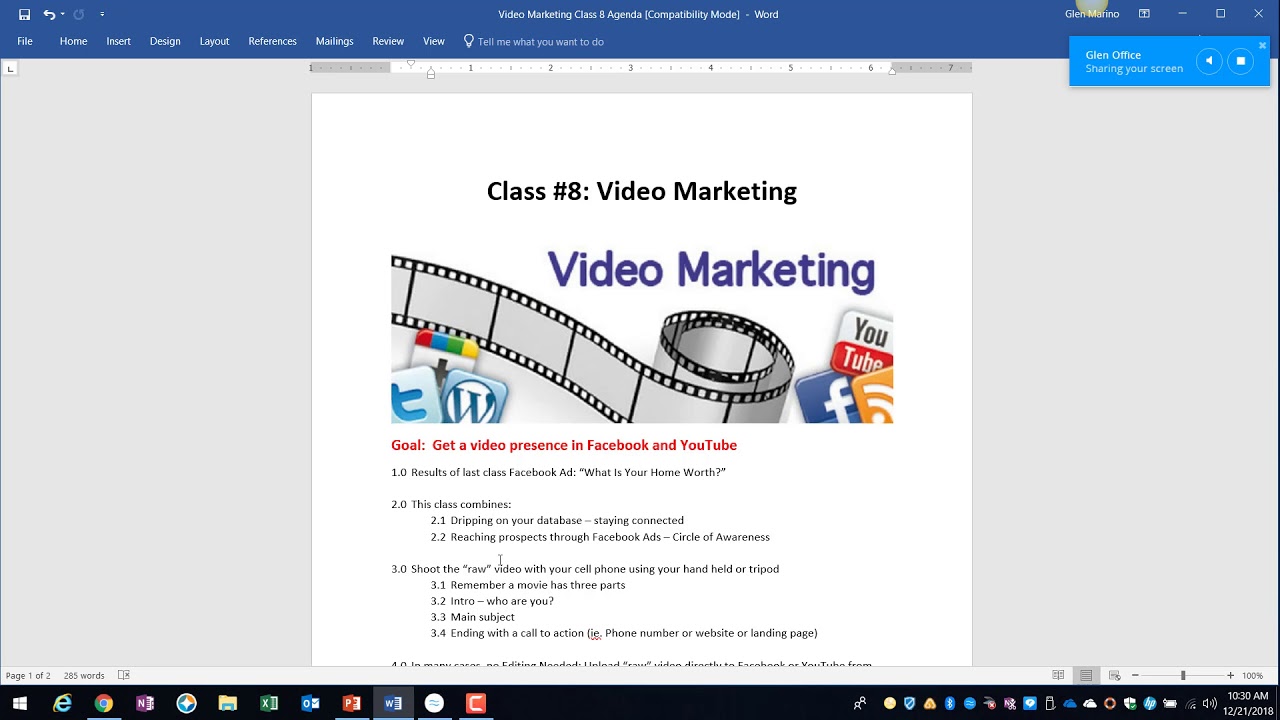The height and width of the screenshot is (720, 1280).
Task: Switch to Read Mode view
Action: [1058, 676]
